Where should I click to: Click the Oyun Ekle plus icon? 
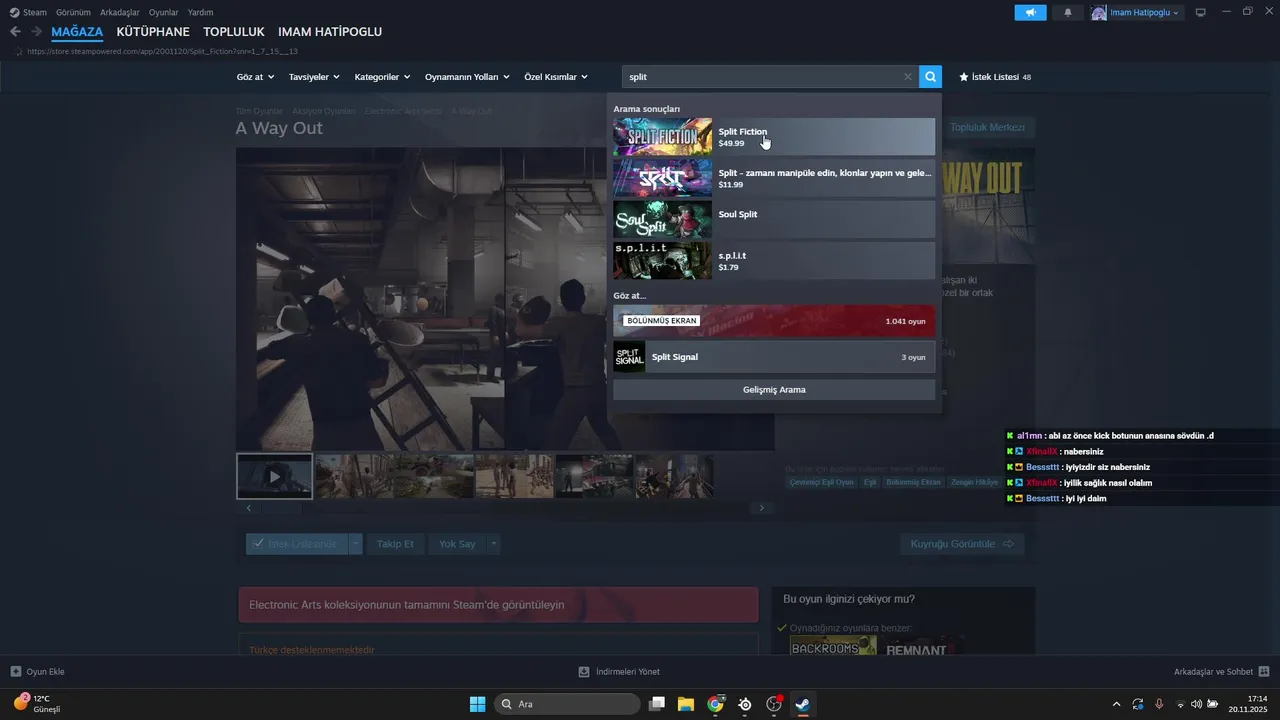16,672
